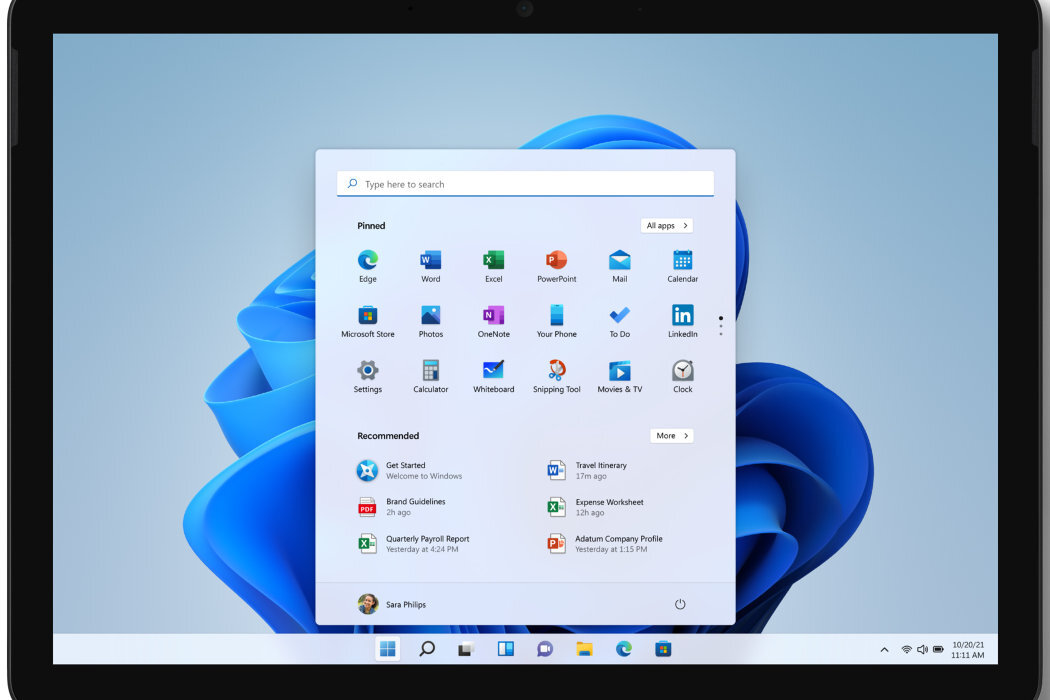
Task: Launch Word from pinned apps
Action: 430,261
